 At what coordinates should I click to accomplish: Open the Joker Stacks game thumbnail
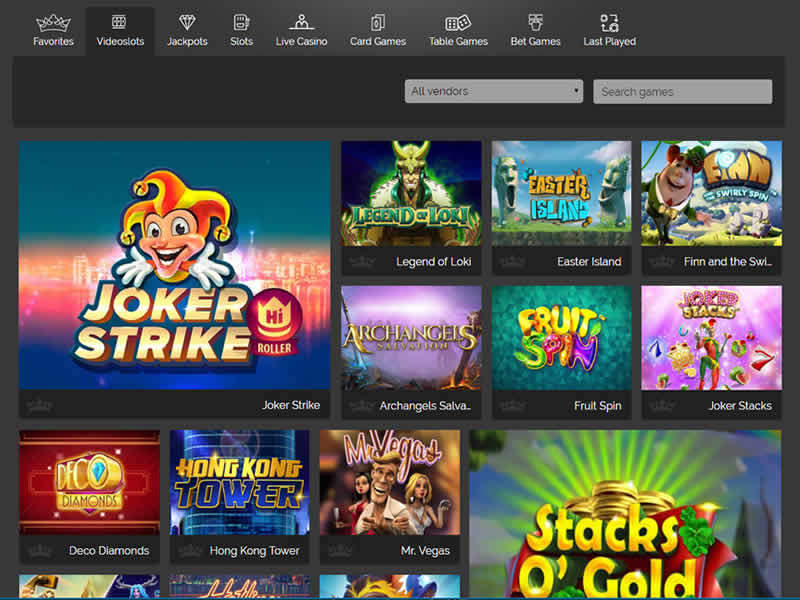coord(711,338)
